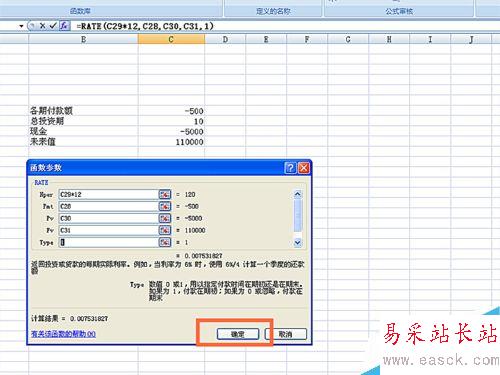Click the Nper result value 120
The image size is (500, 375).
pos(190,194)
